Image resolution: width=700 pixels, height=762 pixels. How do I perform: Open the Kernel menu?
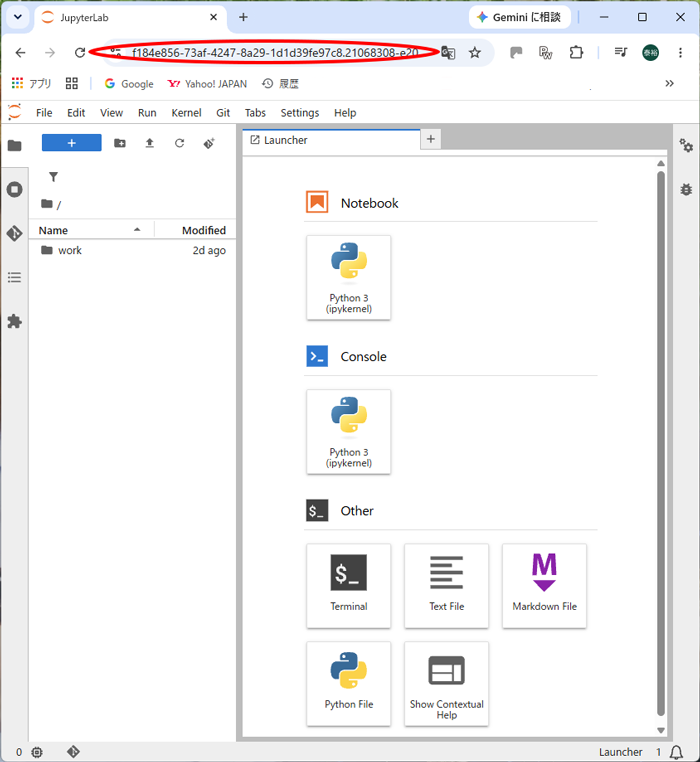[x=186, y=113]
